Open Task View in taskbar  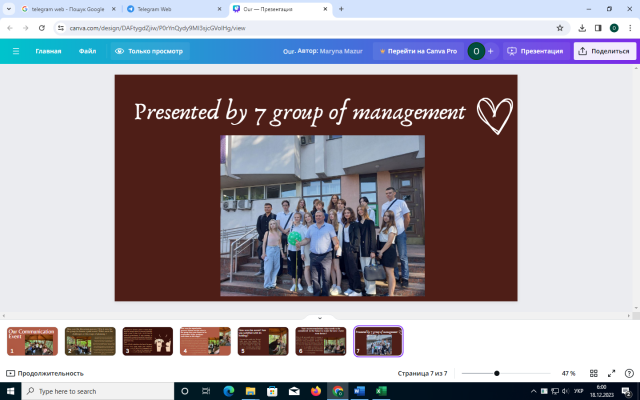pyautogui.click(x=206, y=391)
